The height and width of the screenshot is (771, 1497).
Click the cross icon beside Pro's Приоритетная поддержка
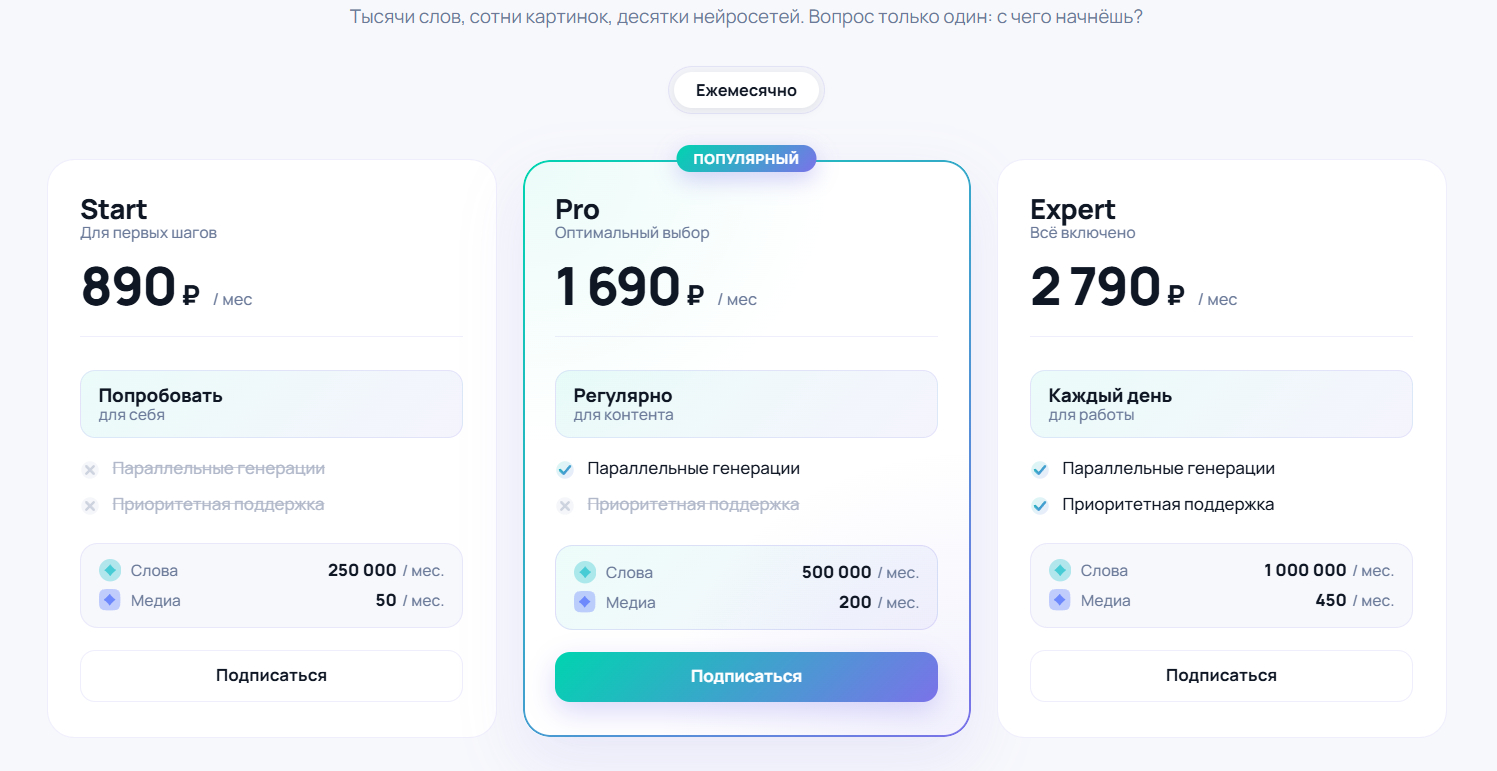pyautogui.click(x=565, y=506)
